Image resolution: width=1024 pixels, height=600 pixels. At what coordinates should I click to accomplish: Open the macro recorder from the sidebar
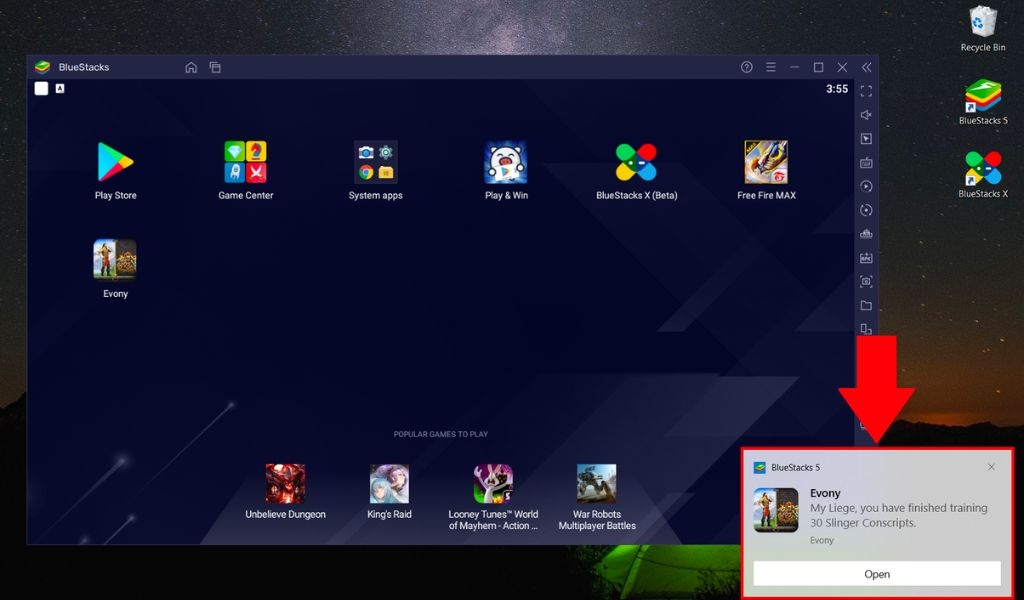(x=866, y=258)
